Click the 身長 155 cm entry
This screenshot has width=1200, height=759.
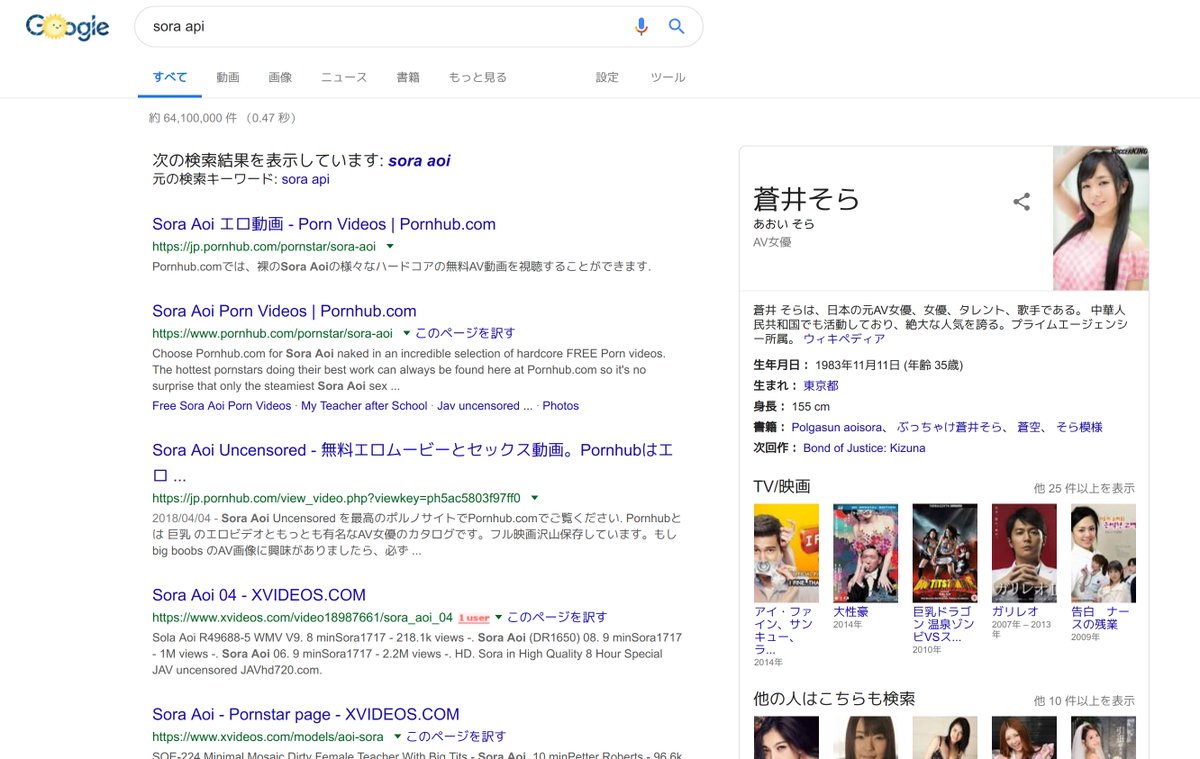click(x=792, y=407)
